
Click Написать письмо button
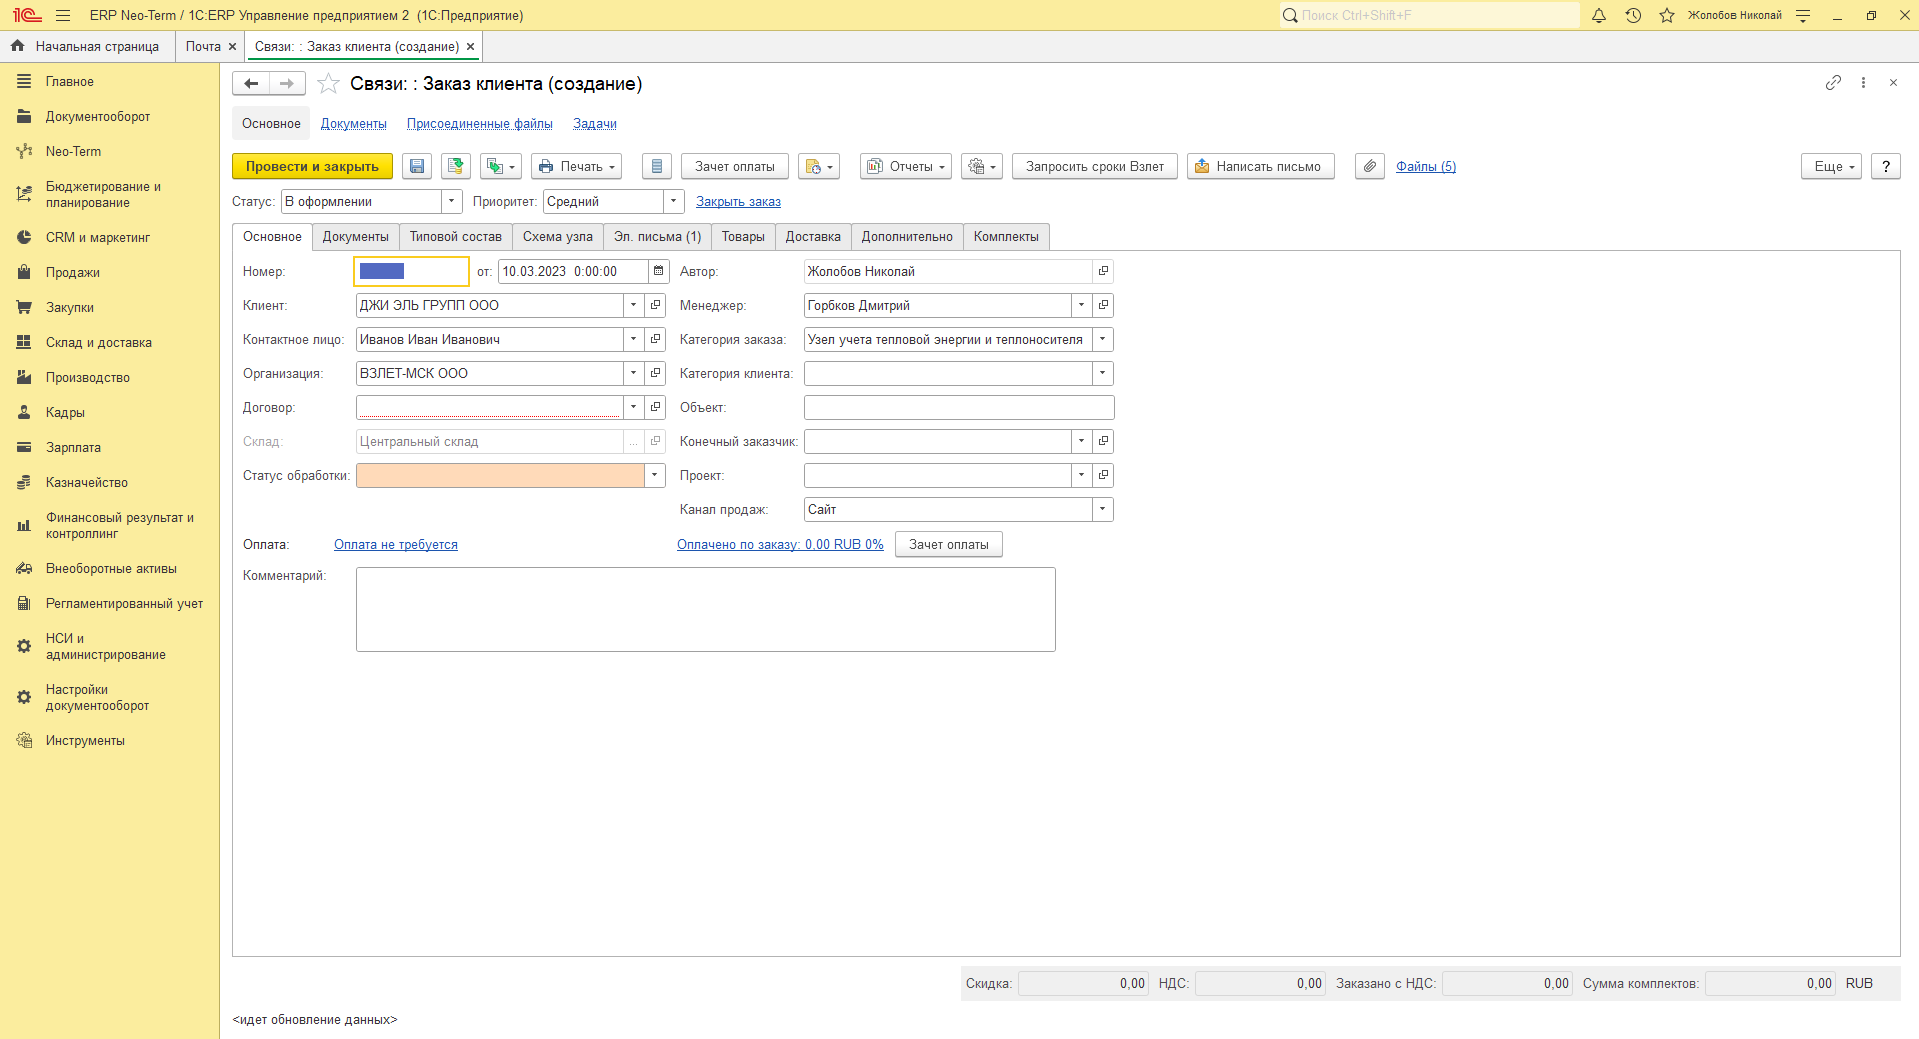(x=1261, y=167)
